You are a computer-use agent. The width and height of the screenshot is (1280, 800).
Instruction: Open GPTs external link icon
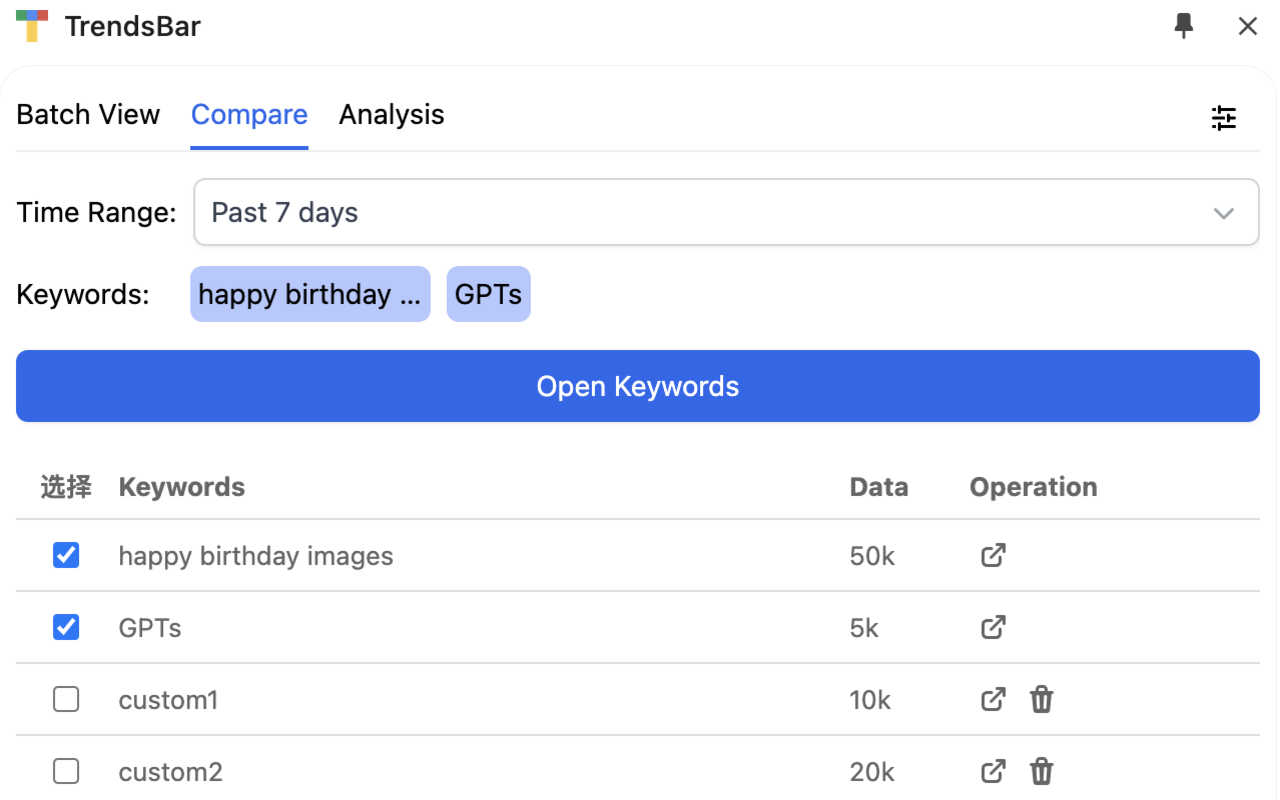(993, 627)
